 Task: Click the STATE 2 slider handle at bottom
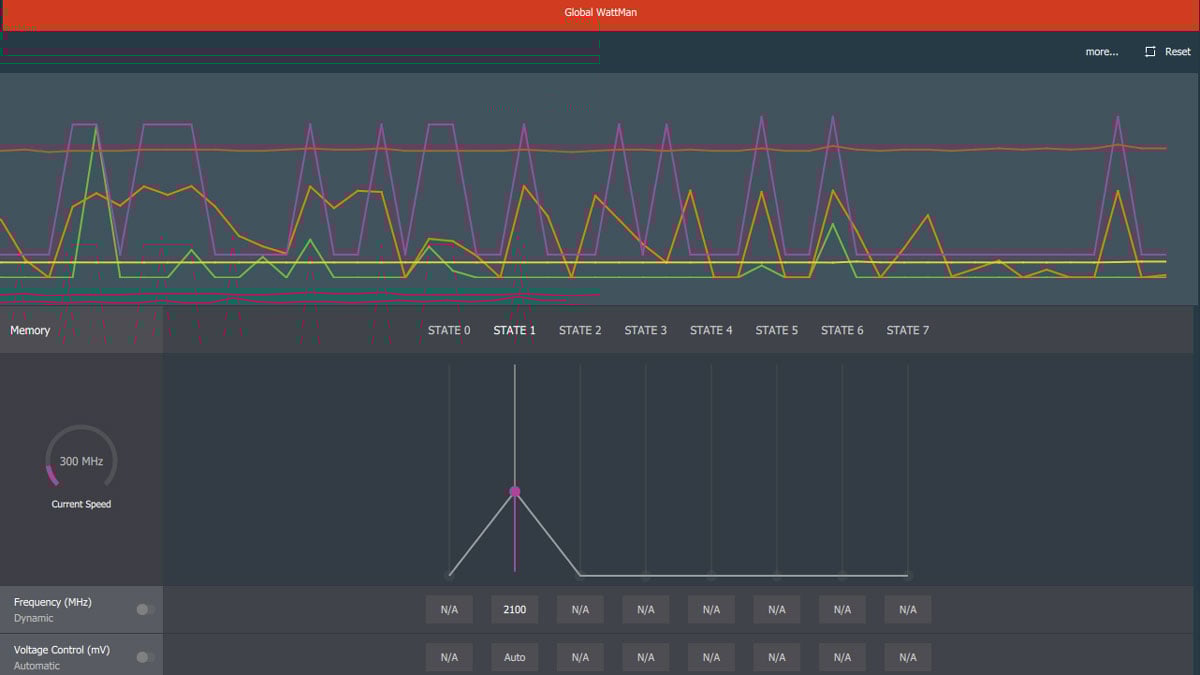coord(580,575)
